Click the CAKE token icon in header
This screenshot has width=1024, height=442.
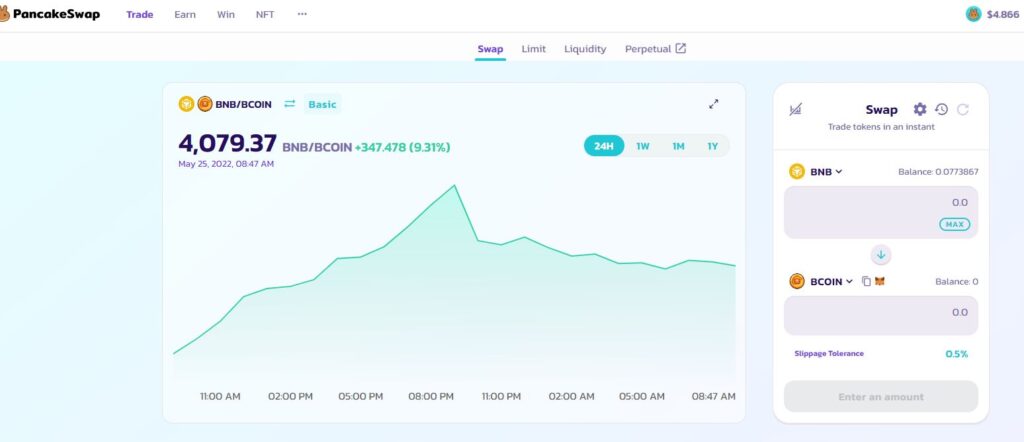click(x=974, y=14)
